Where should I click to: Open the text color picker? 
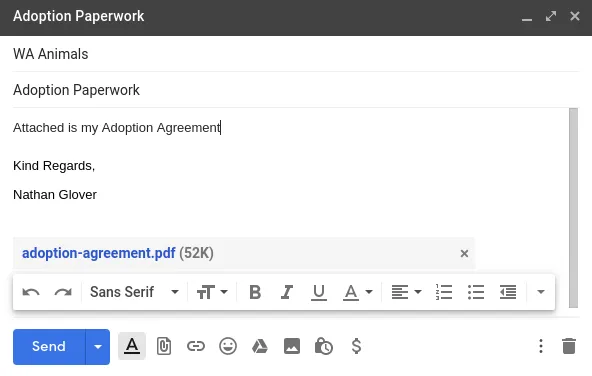tap(358, 292)
